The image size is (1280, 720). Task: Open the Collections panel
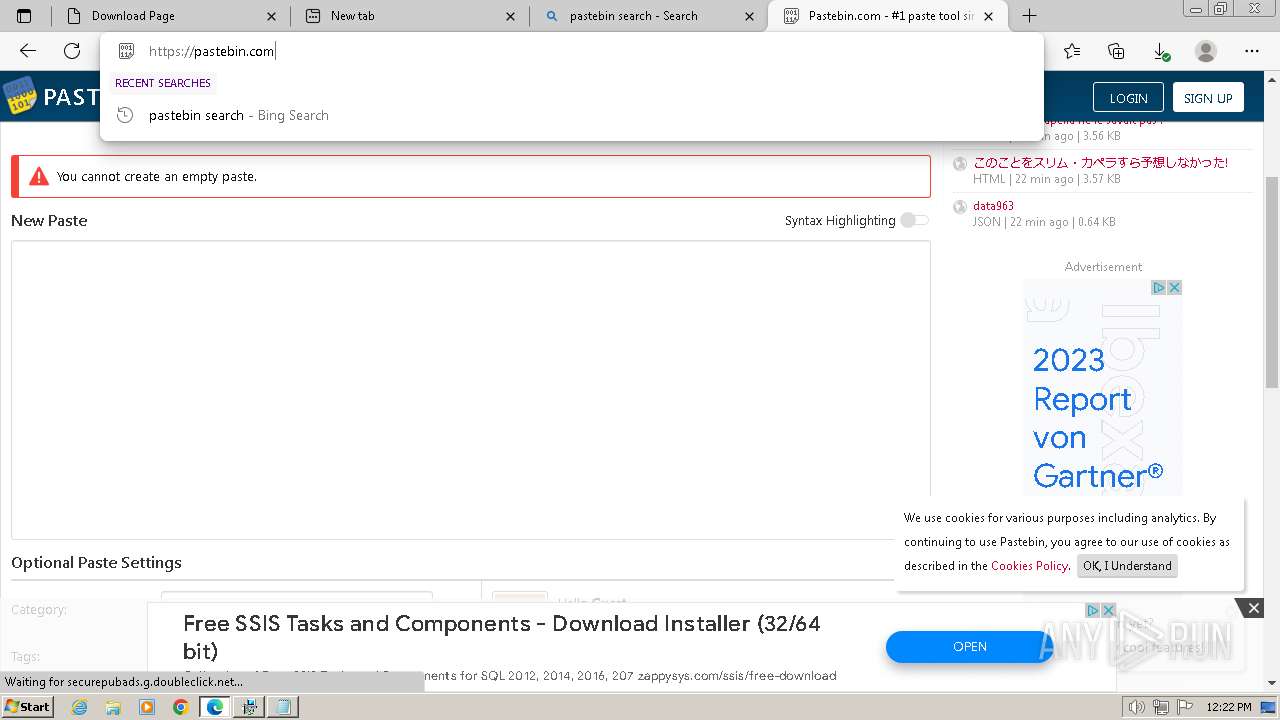1116,51
